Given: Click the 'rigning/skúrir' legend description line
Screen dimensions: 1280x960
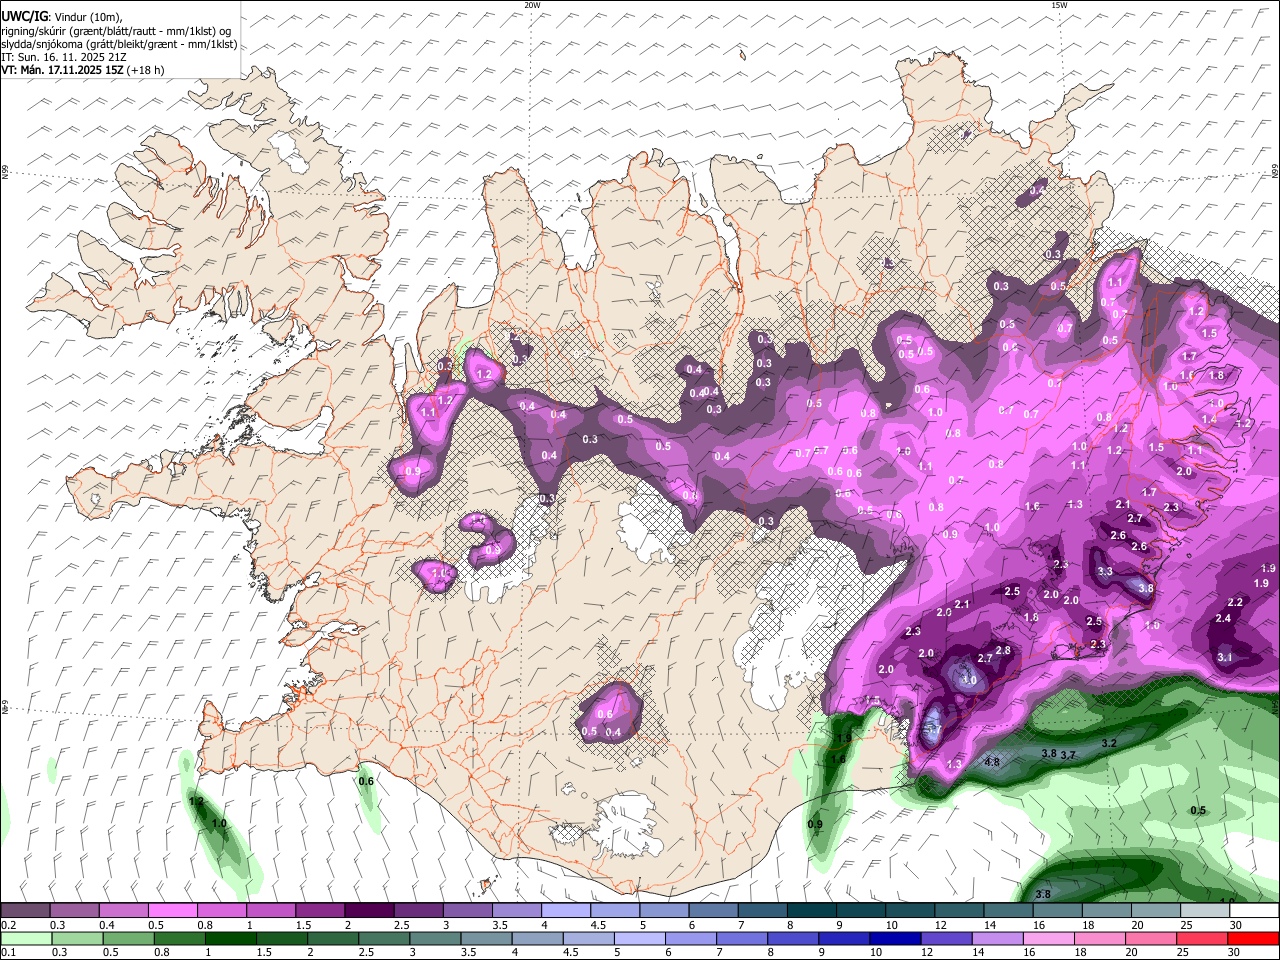Looking at the screenshot, I should 115,30.
